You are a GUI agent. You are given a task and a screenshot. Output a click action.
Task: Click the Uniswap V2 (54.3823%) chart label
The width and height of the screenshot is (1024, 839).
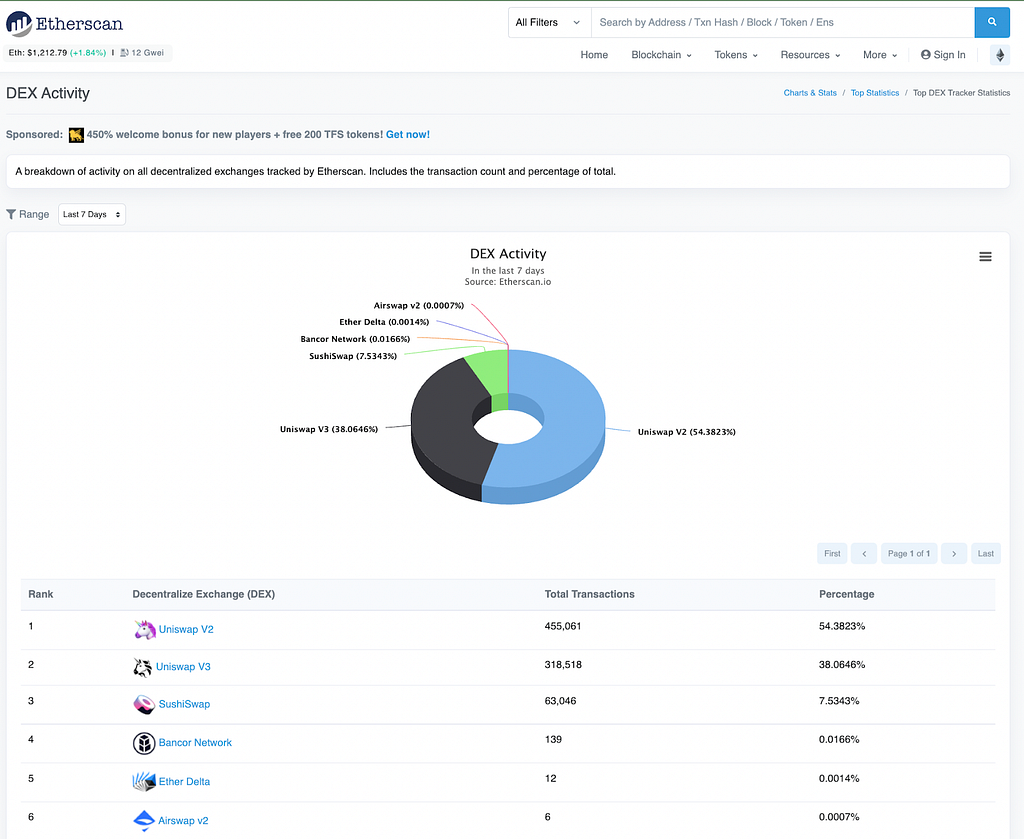click(686, 432)
